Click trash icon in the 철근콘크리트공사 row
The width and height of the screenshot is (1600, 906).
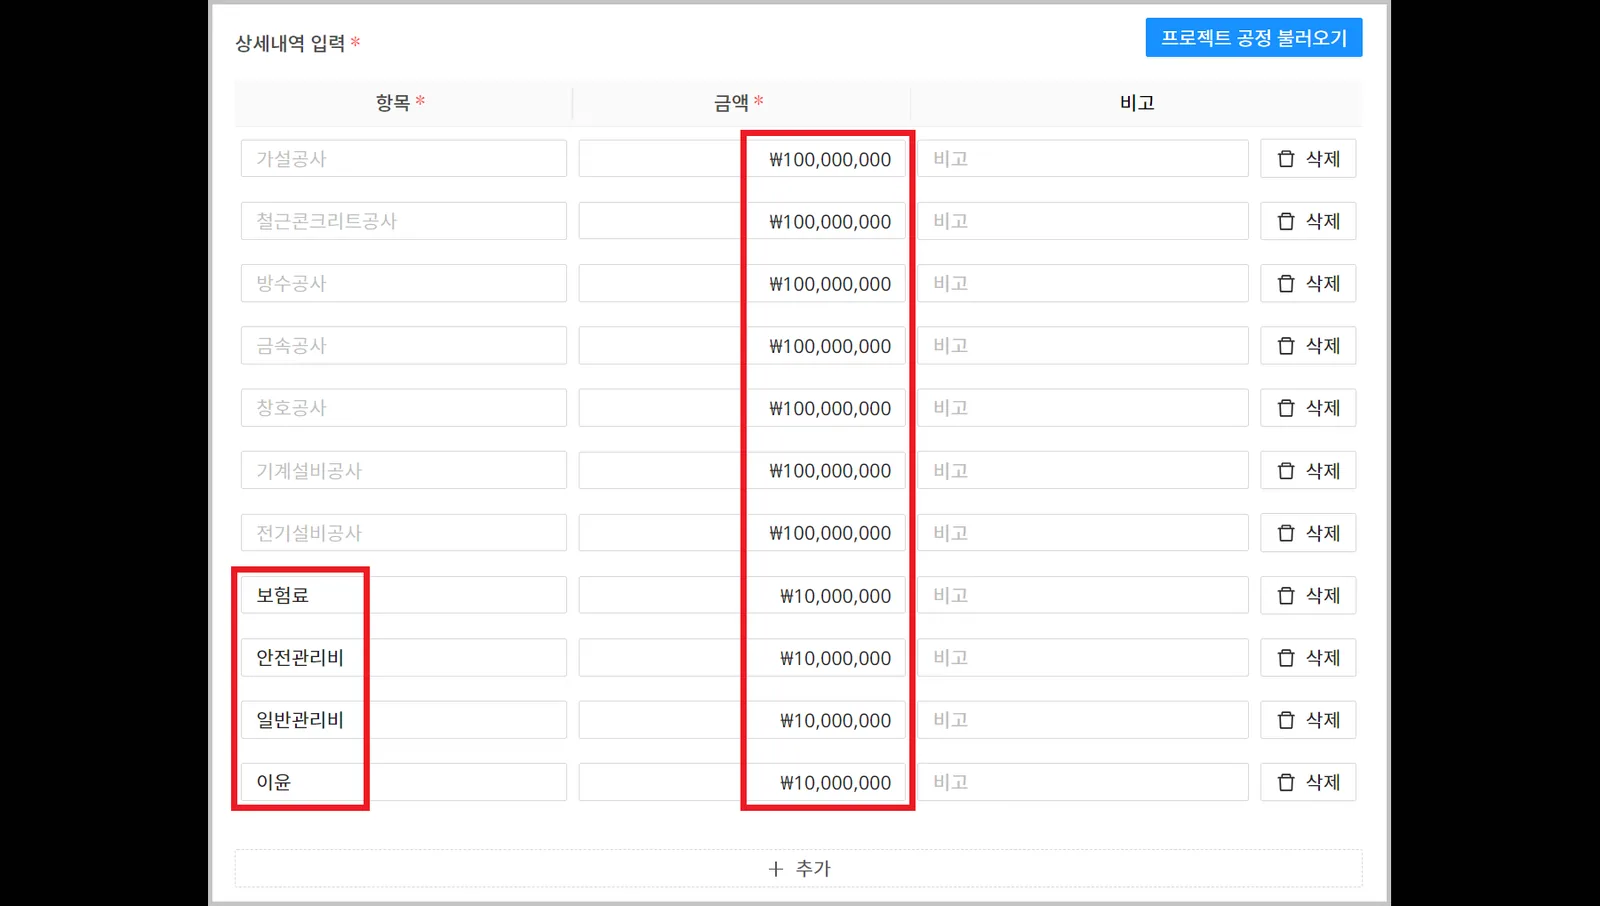(1286, 221)
